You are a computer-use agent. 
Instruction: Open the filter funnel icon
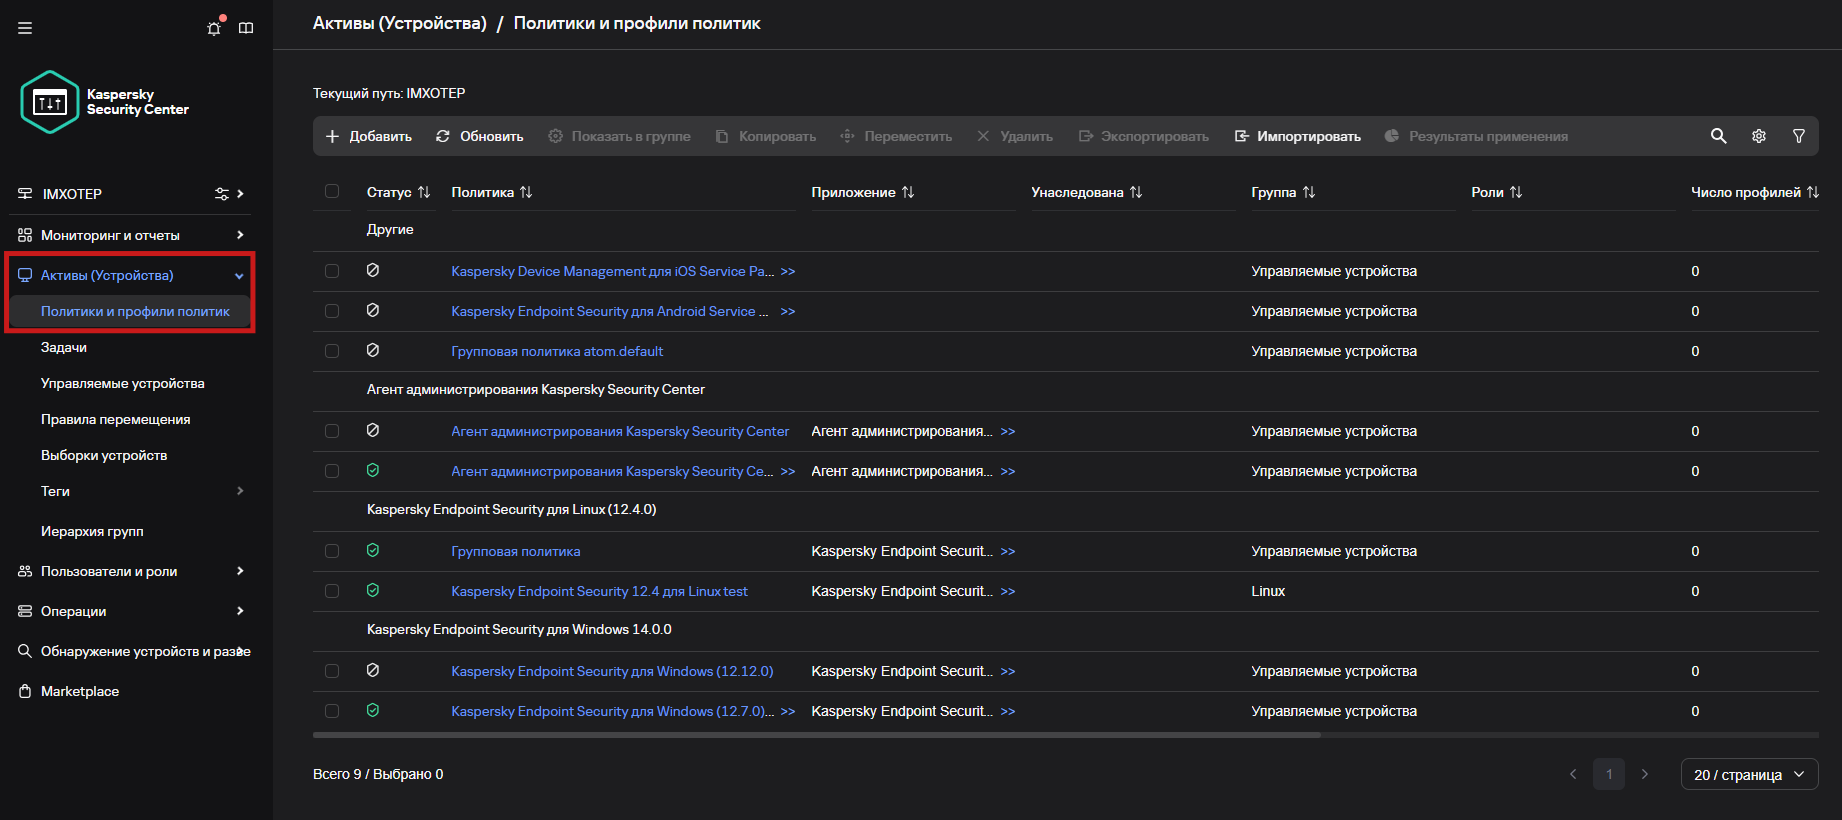click(x=1799, y=136)
